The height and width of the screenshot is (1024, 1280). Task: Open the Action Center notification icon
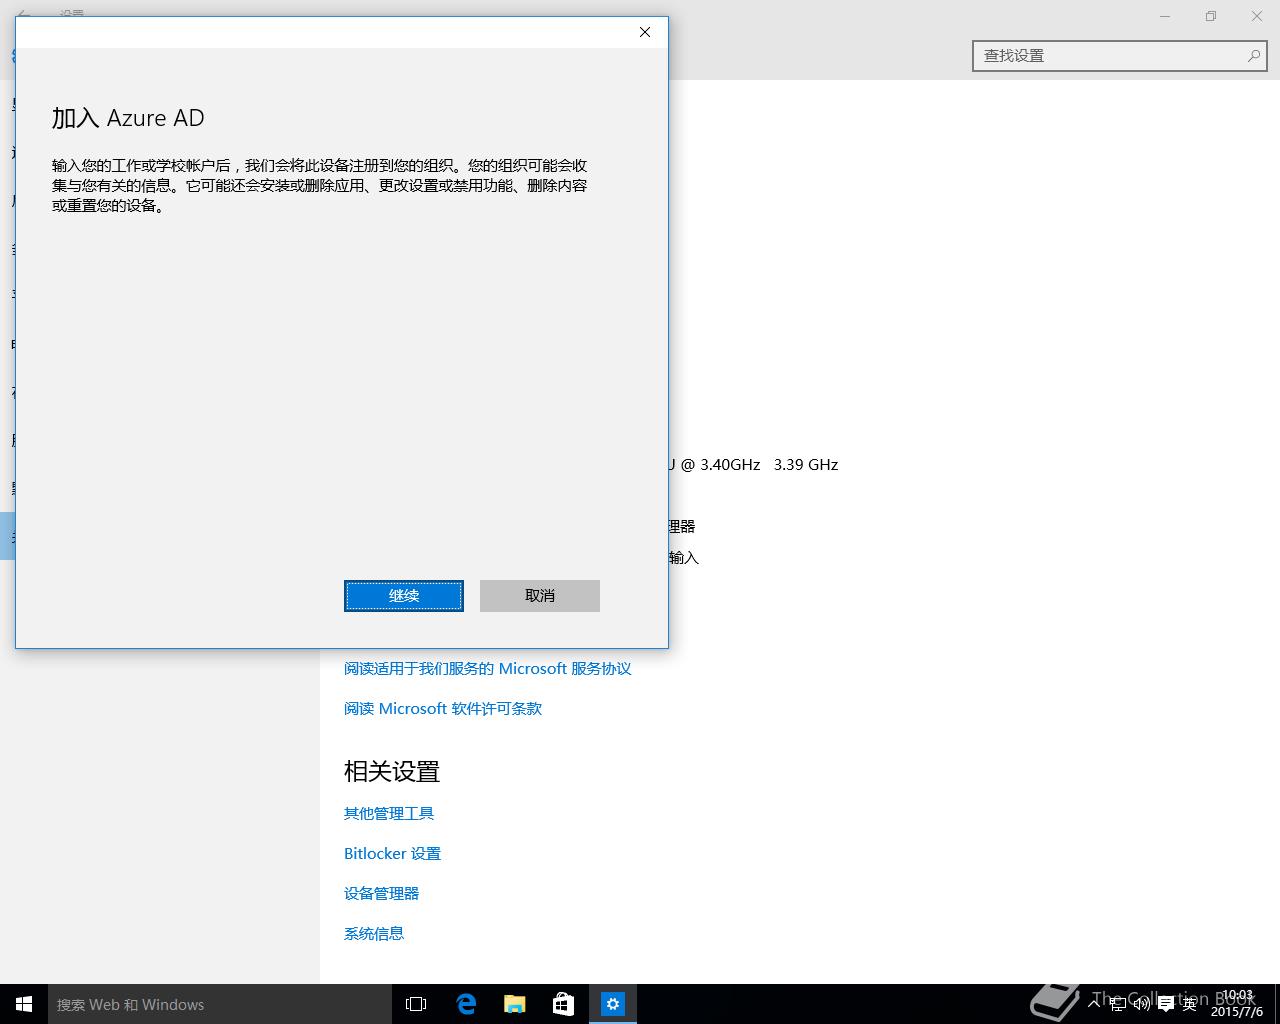(1166, 1004)
